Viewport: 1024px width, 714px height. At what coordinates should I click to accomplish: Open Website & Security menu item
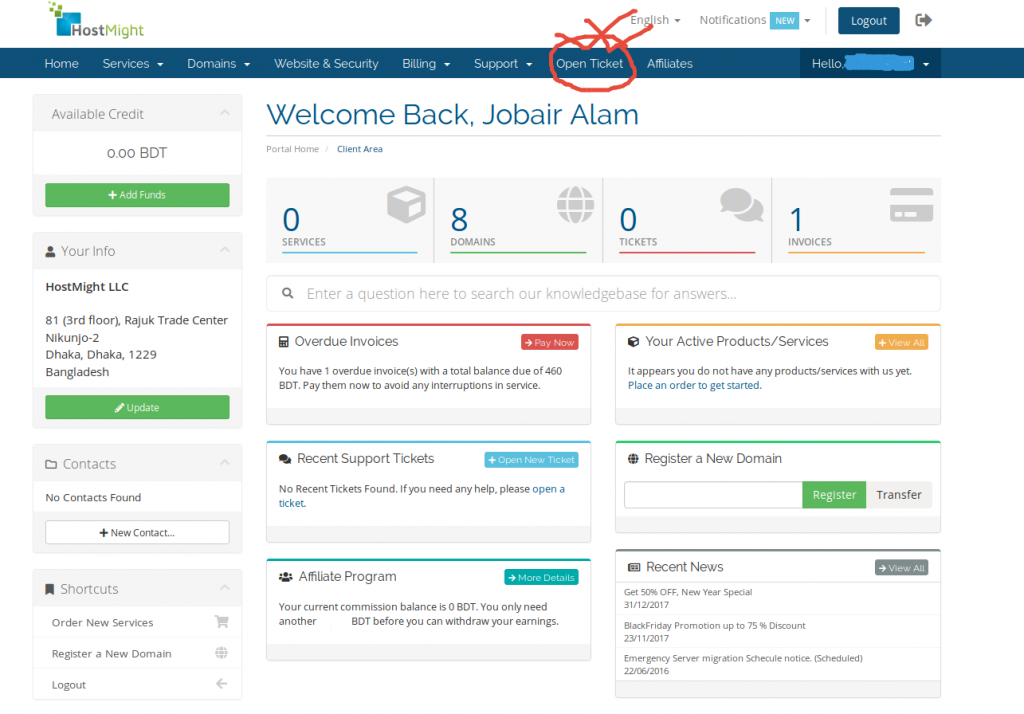[326, 63]
